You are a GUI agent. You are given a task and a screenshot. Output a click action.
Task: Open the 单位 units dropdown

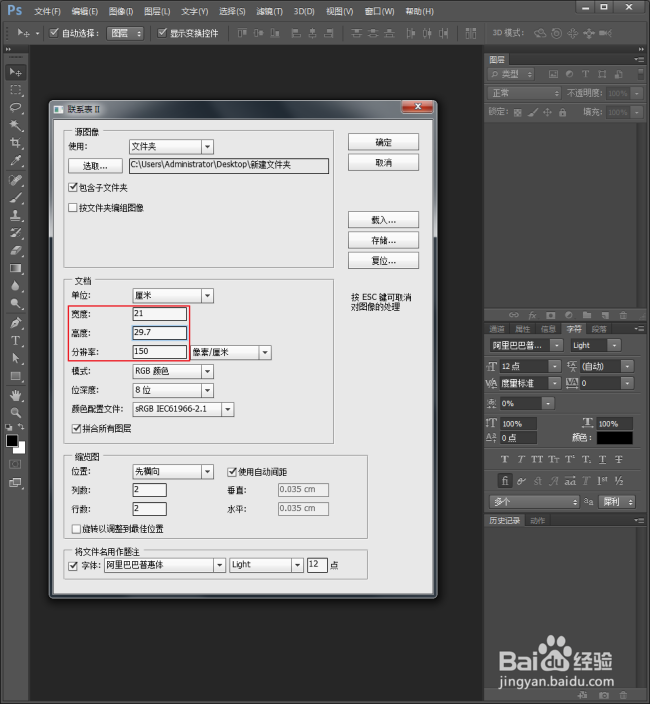click(173, 295)
